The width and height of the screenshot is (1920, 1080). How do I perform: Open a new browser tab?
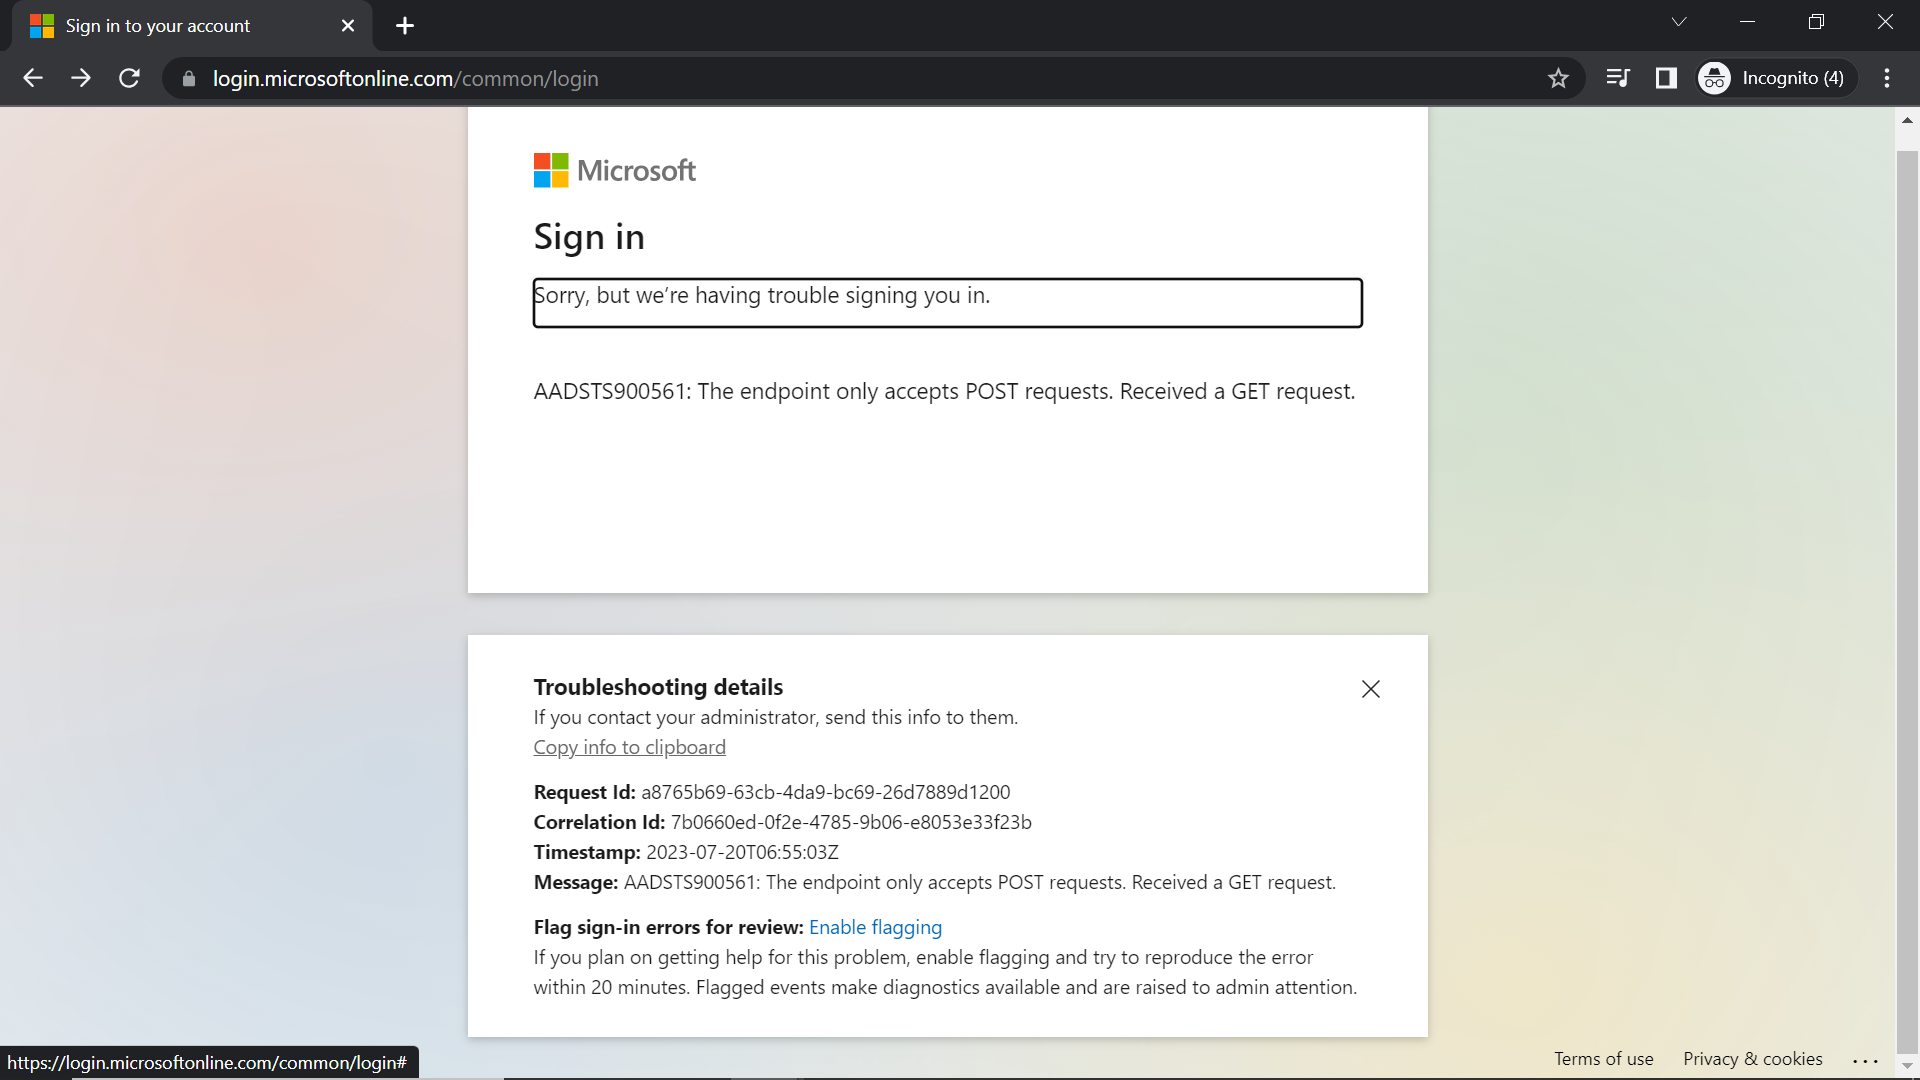coord(404,26)
